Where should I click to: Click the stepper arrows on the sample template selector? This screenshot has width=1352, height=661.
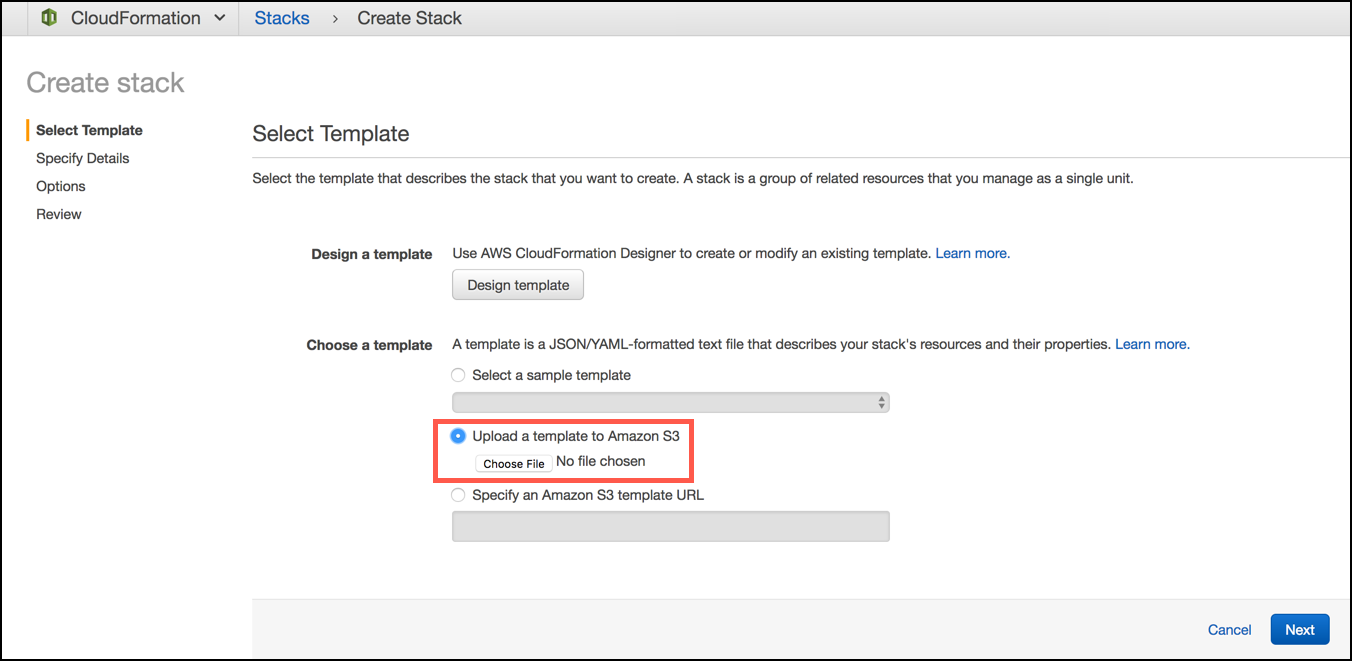[881, 401]
